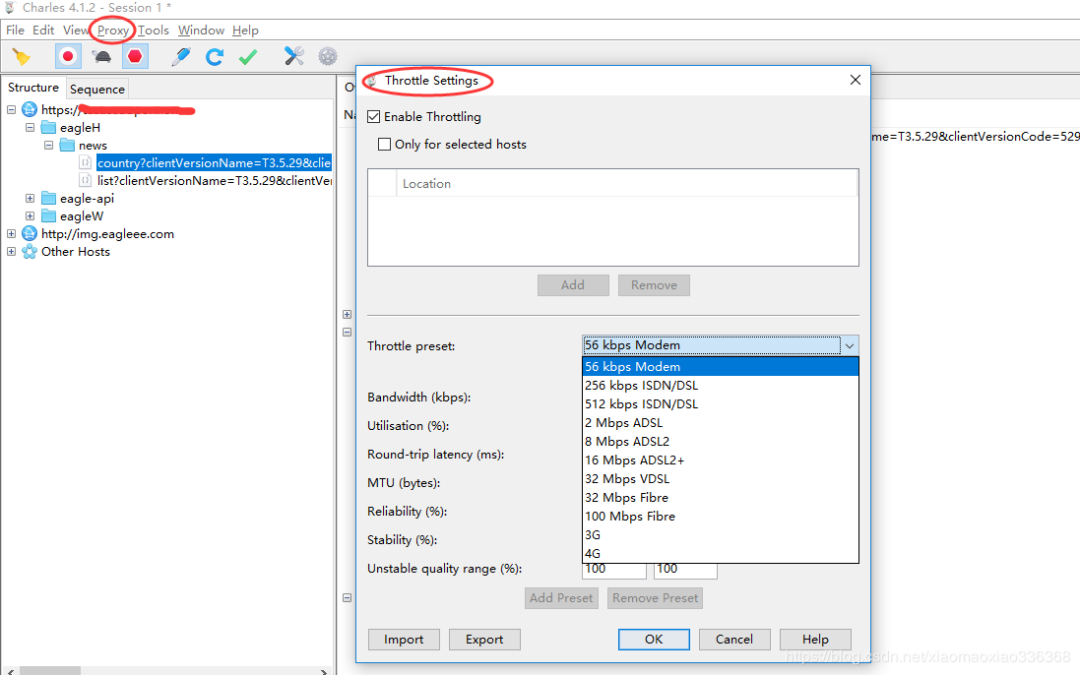Click the Other Hosts icon
Image resolution: width=1080 pixels, height=675 pixels.
pos(30,251)
